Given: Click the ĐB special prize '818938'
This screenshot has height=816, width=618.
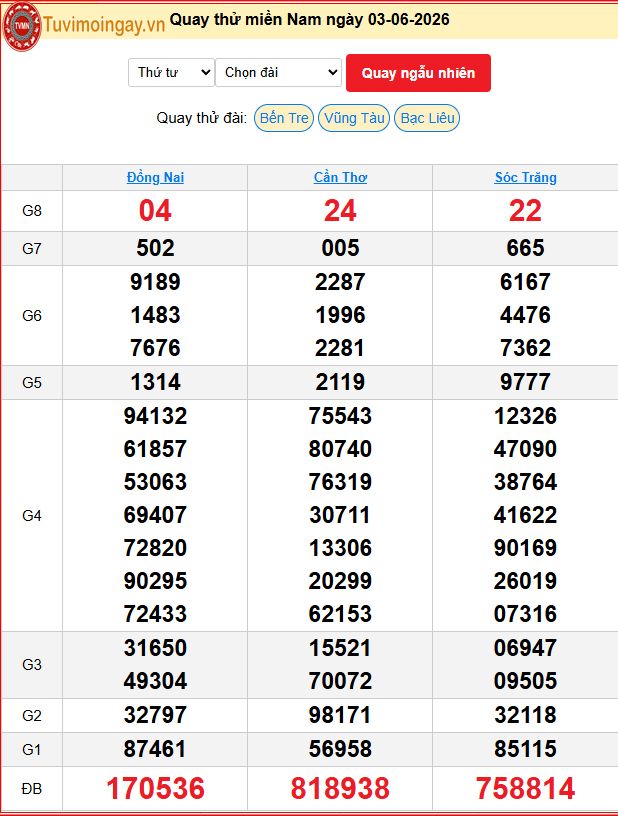Looking at the screenshot, I should pos(340,788).
